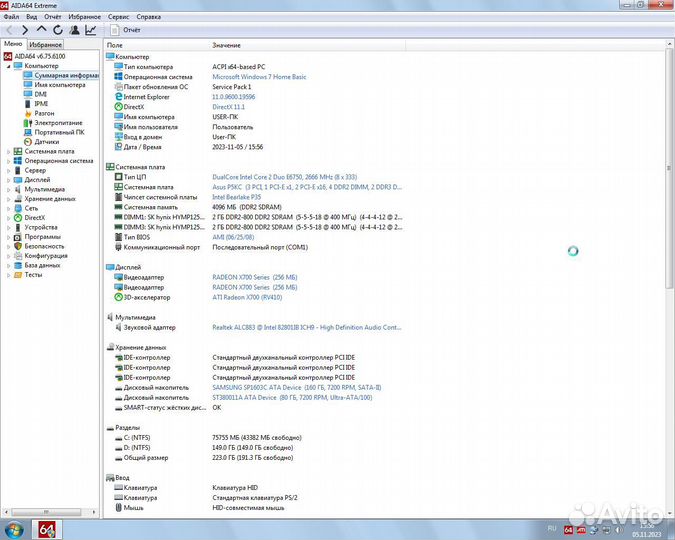Click the База данных icon in the tree
675x540 pixels.
pyautogui.click(x=18, y=265)
